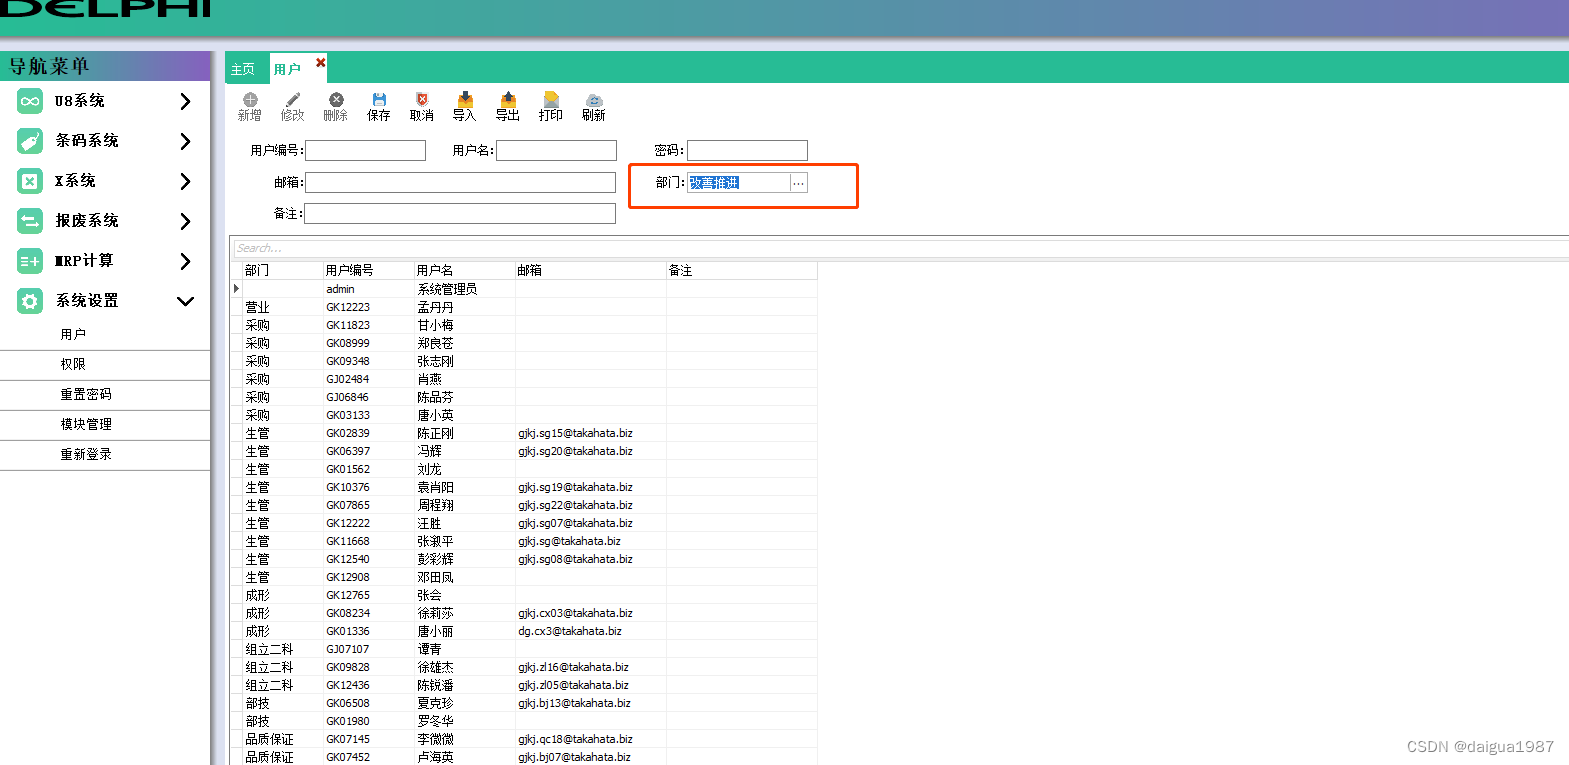Focus the 备注 input field
Screen dimensions: 1569x765
pyautogui.click(x=460, y=213)
